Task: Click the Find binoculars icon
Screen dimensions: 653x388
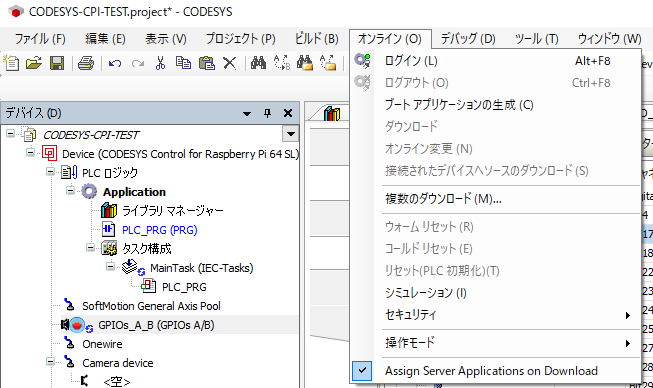Action: [258, 63]
